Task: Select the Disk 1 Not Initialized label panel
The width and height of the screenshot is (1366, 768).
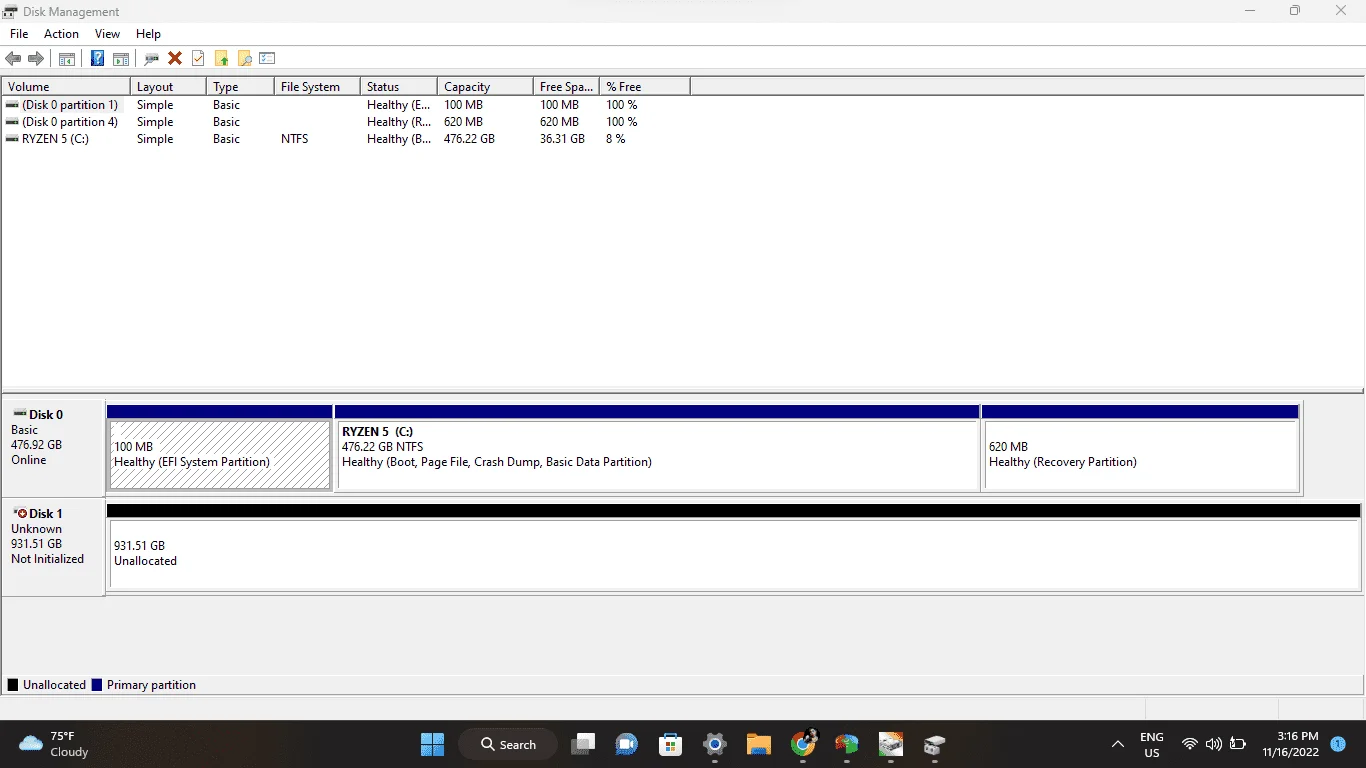Action: point(53,546)
